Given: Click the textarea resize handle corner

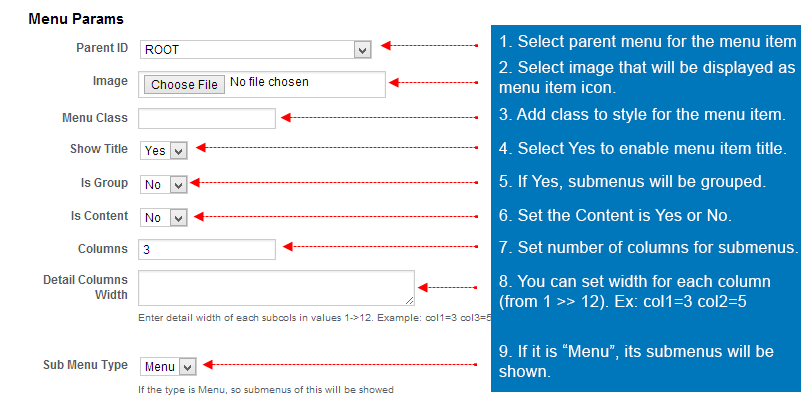Looking at the screenshot, I should [410, 301].
